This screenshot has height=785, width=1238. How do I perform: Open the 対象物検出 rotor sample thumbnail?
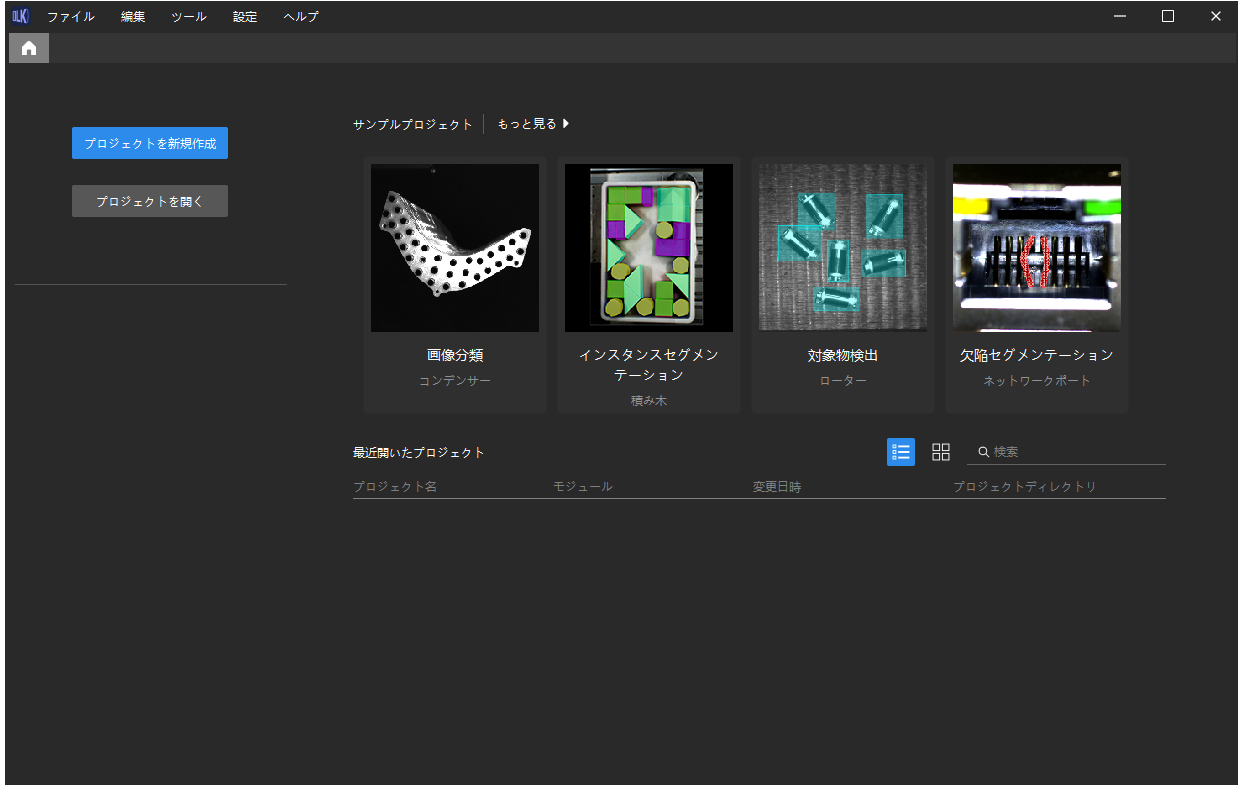point(843,248)
